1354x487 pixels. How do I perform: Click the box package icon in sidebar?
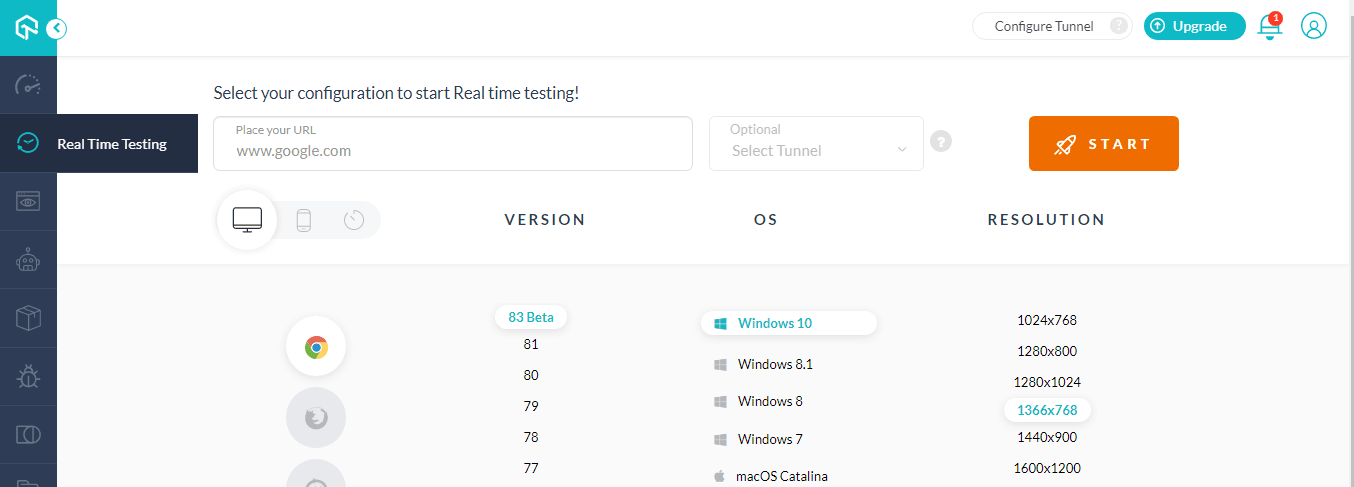point(28,318)
